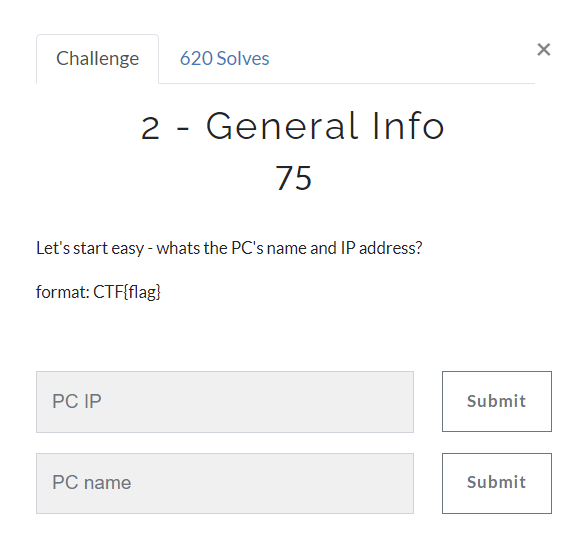Image resolution: width=584 pixels, height=556 pixels.
Task: Click Submit beside the PC IP field
Action: (x=496, y=401)
